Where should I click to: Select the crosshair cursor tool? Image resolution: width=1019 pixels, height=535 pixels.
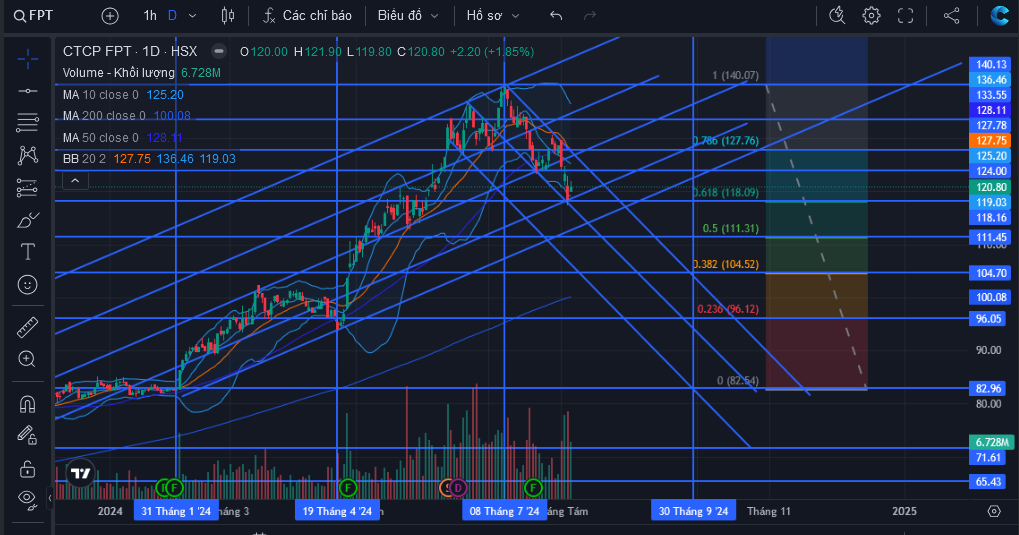tap(27, 60)
